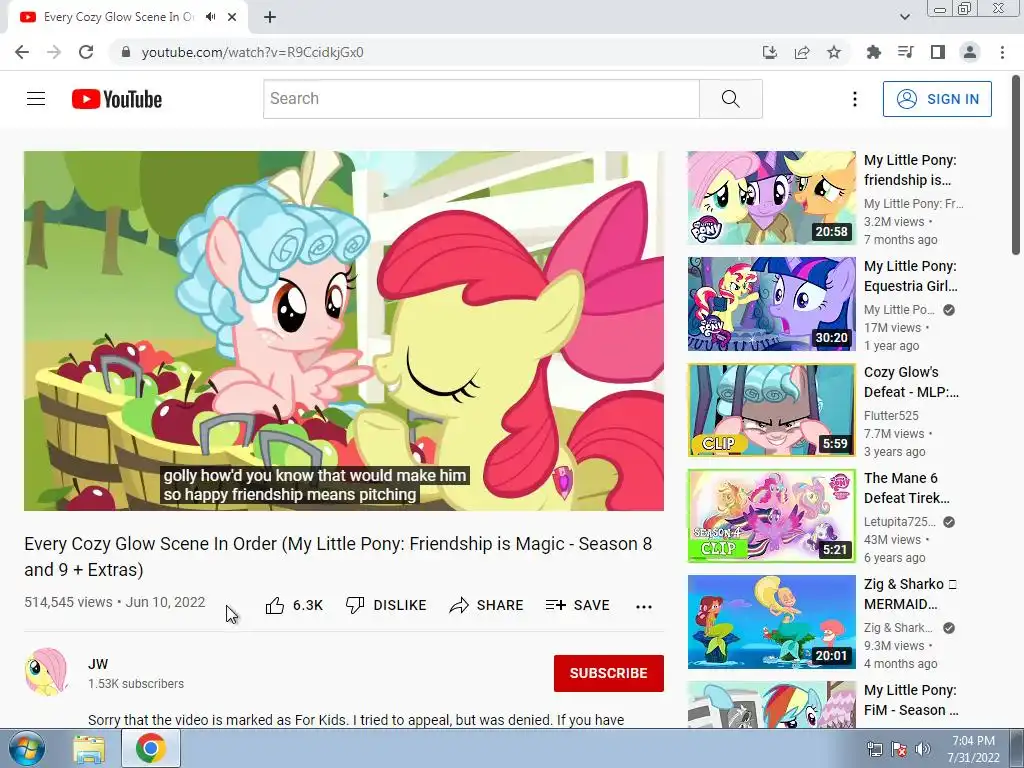Open The Mane 6 Defeat Tirek thumbnail

click(x=771, y=516)
